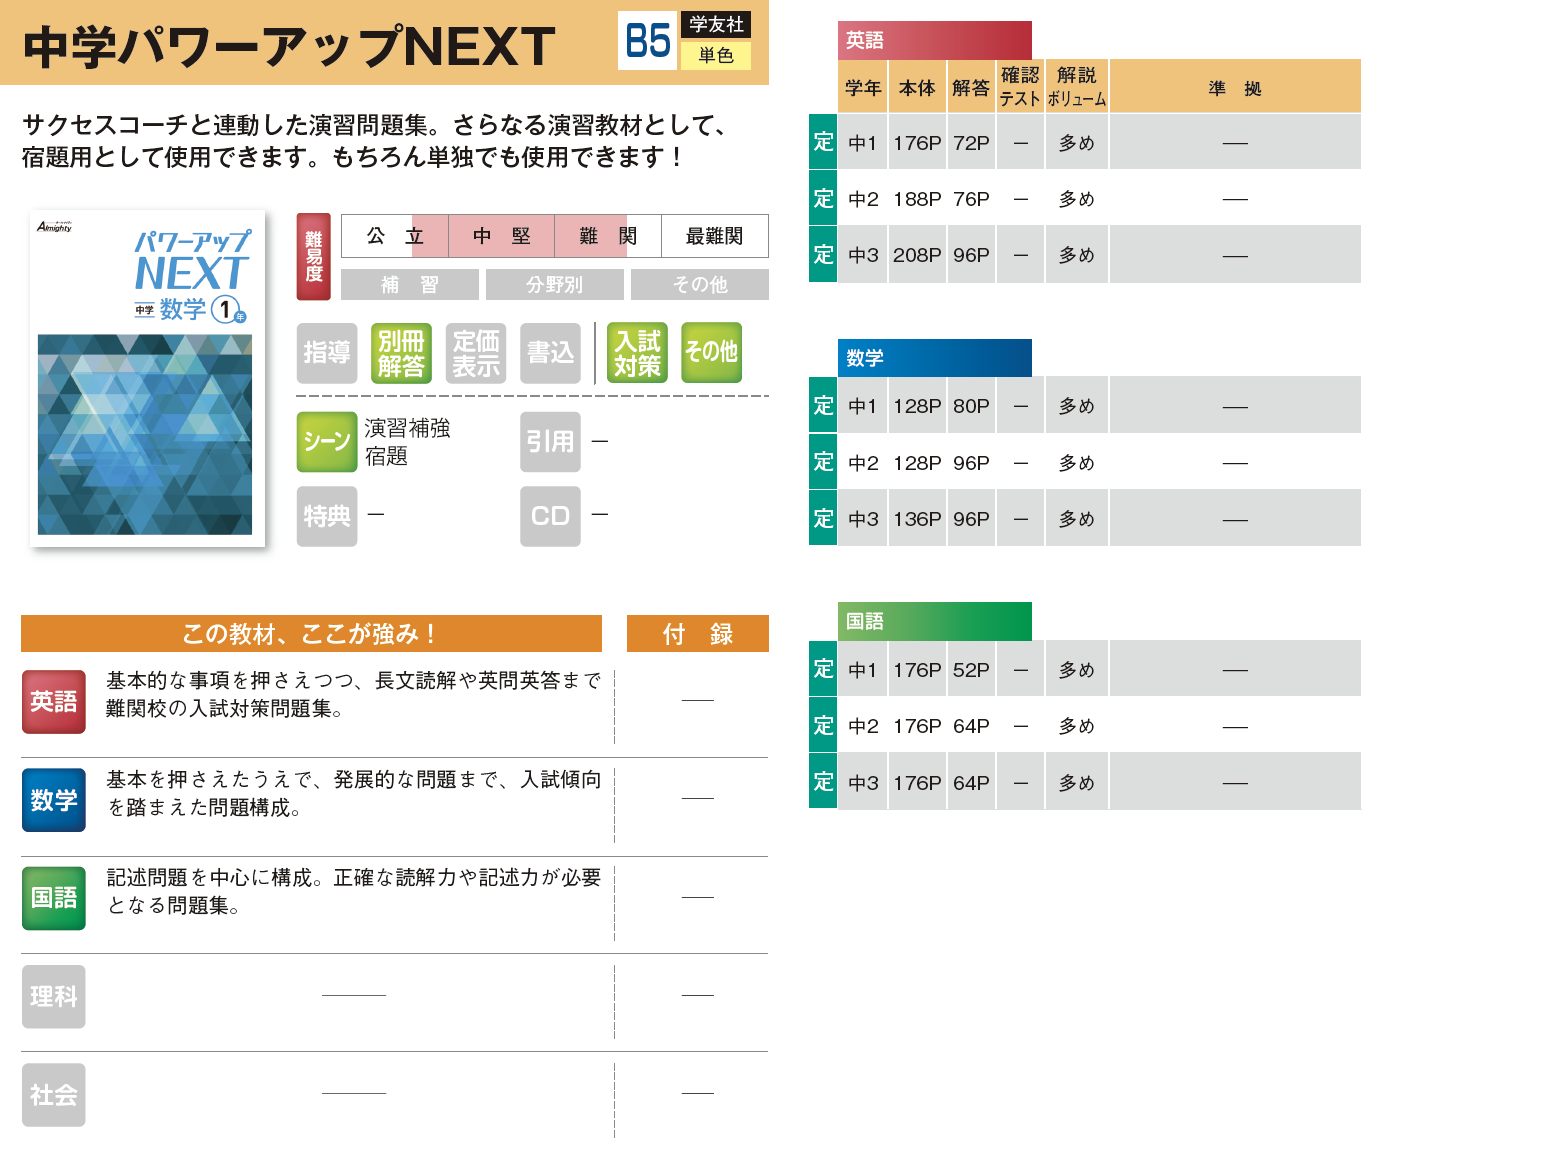Click the 難関 difficulty level cell
The height and width of the screenshot is (1160, 1566).
[x=608, y=236]
